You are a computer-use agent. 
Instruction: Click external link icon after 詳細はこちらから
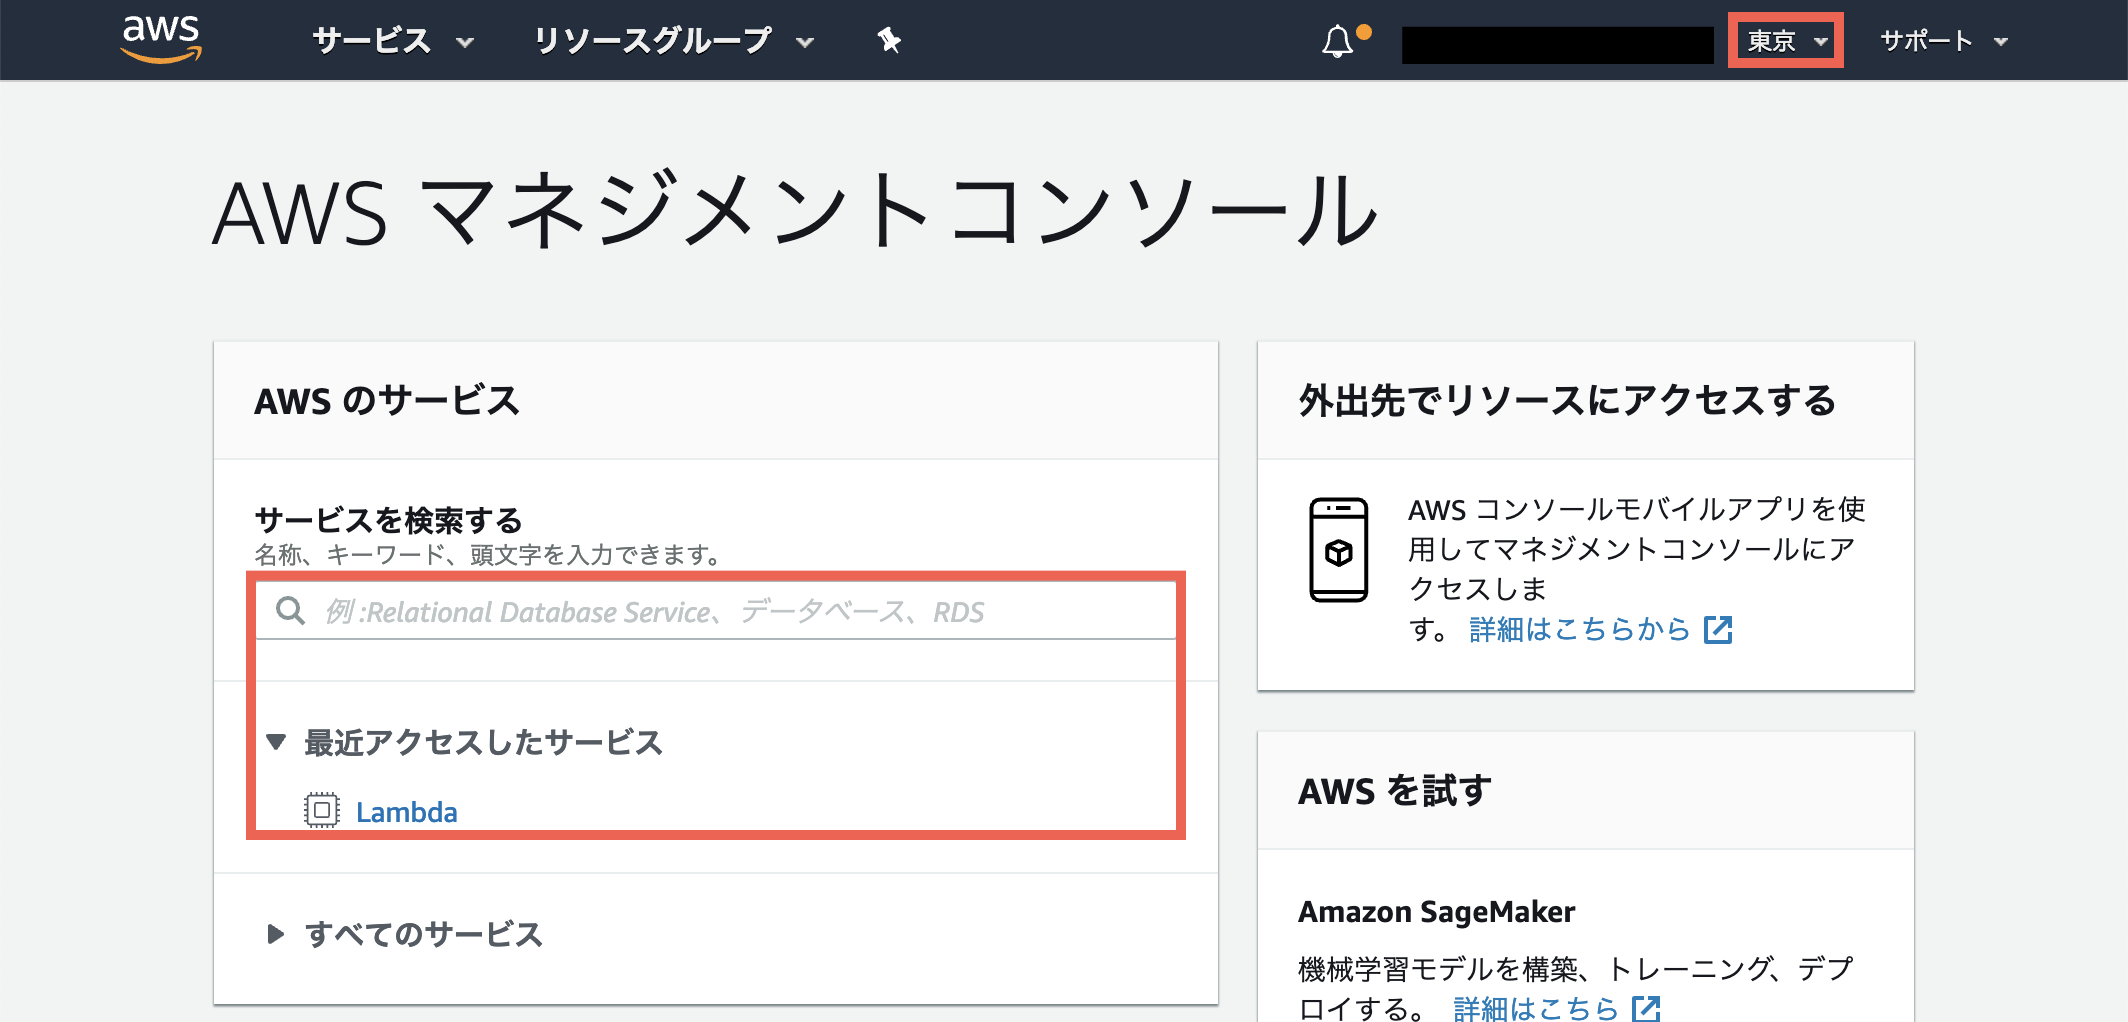[x=1718, y=630]
